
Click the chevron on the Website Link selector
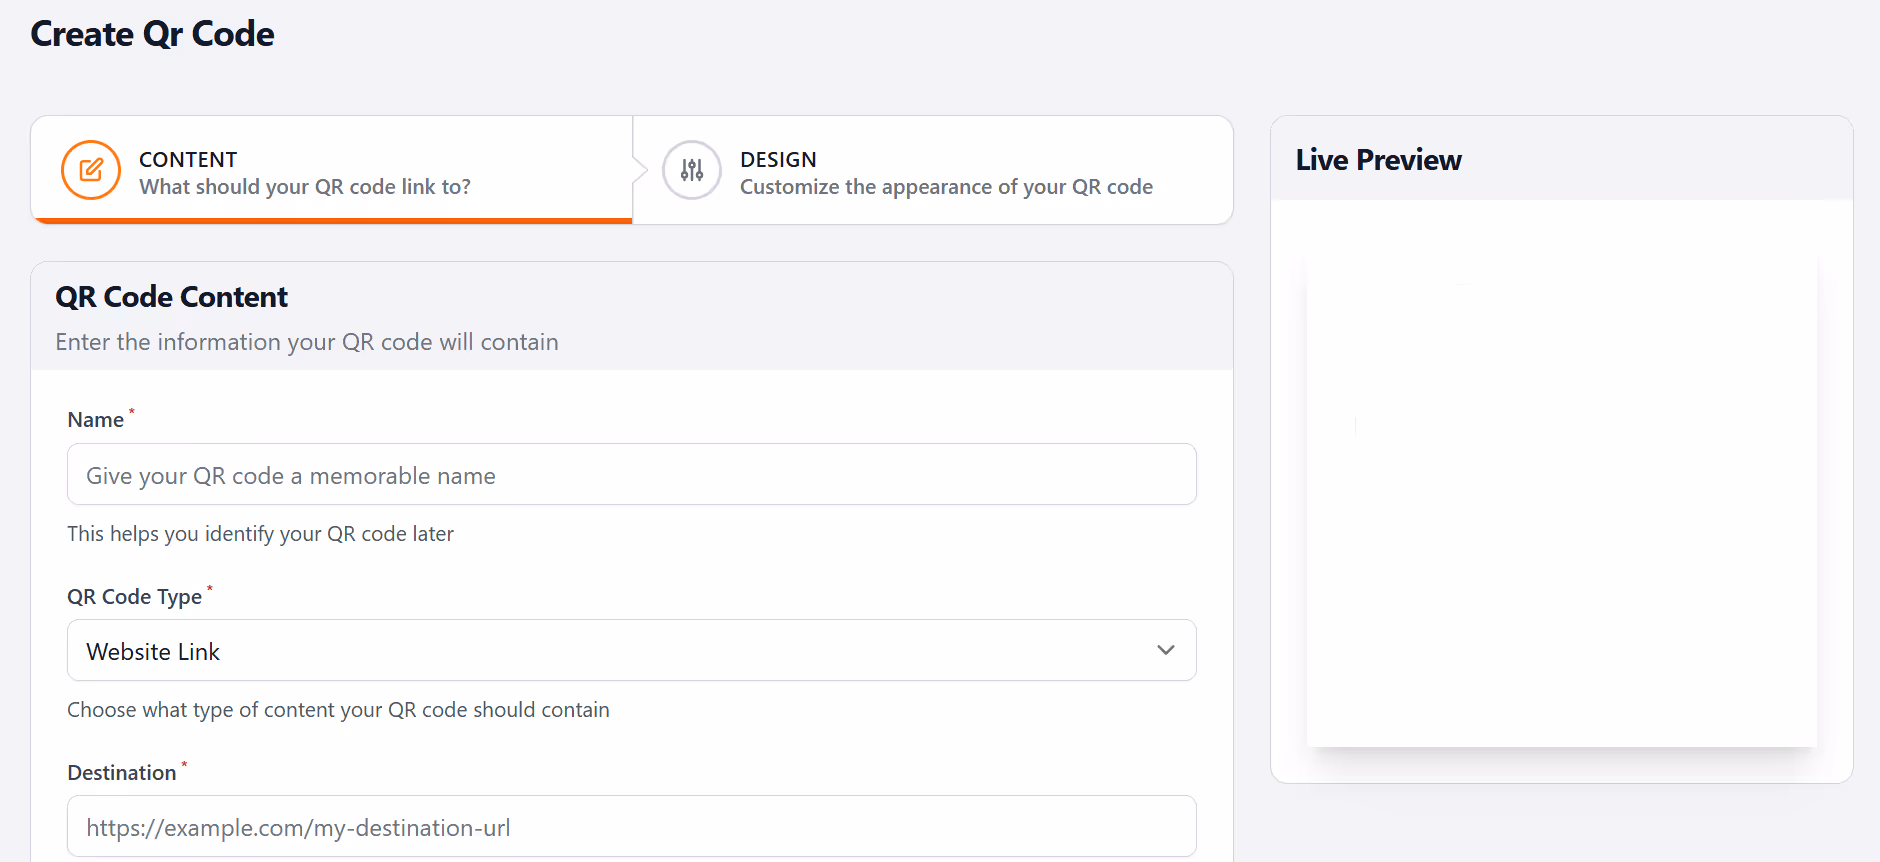[1165, 650]
